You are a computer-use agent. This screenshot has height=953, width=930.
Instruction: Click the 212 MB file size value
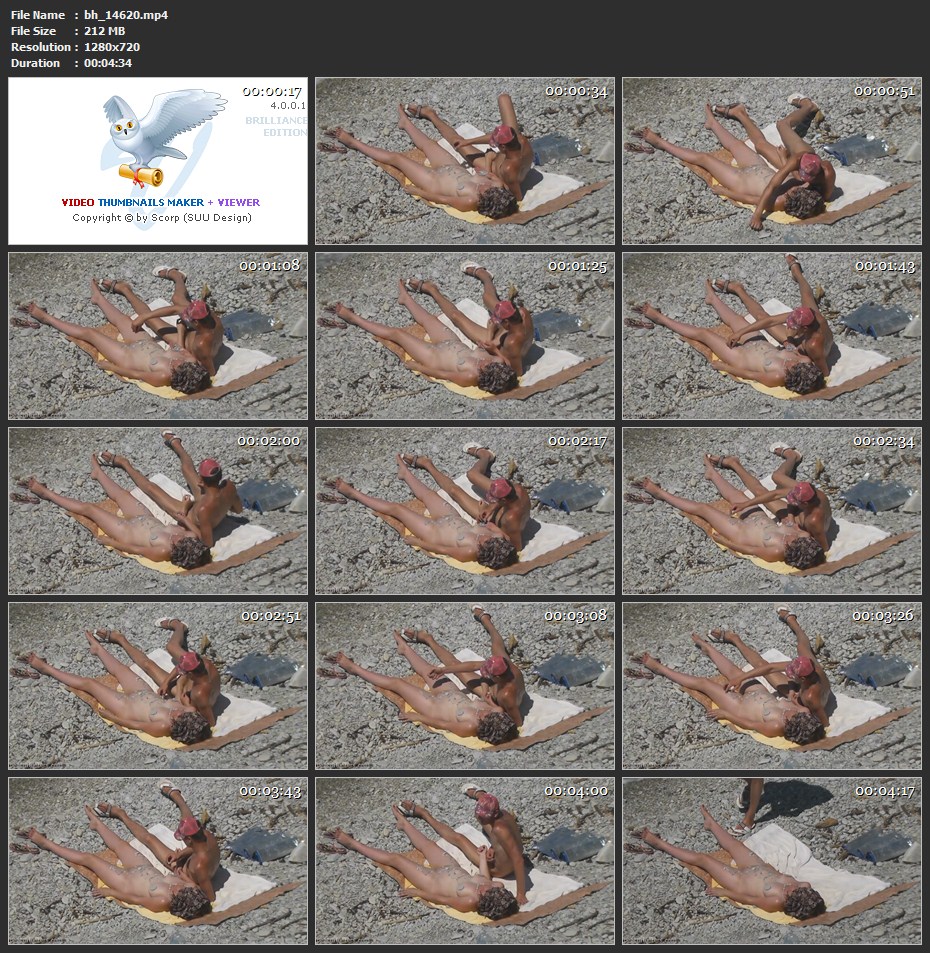click(x=104, y=31)
